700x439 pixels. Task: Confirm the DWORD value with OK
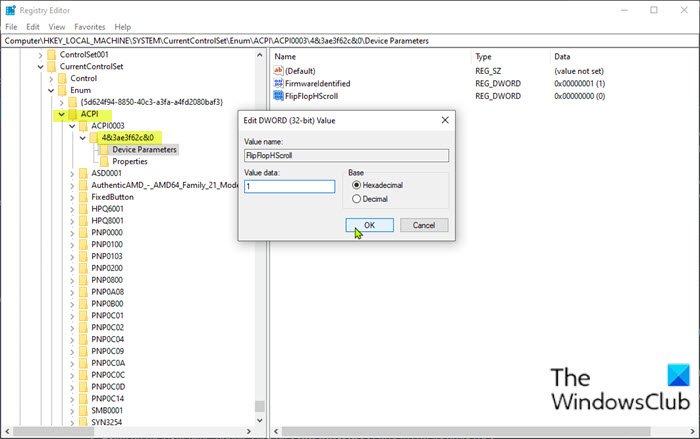pyautogui.click(x=370, y=225)
